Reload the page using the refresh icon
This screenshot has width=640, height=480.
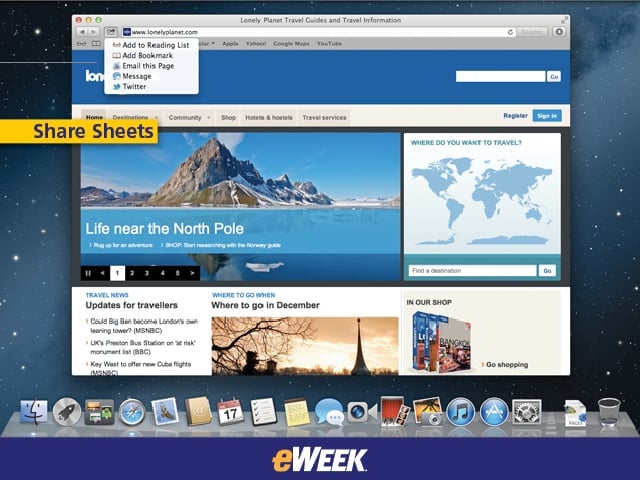[x=510, y=32]
